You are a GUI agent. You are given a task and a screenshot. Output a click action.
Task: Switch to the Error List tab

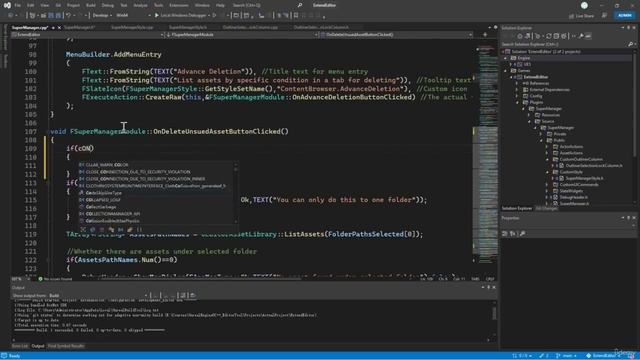(x=20, y=346)
